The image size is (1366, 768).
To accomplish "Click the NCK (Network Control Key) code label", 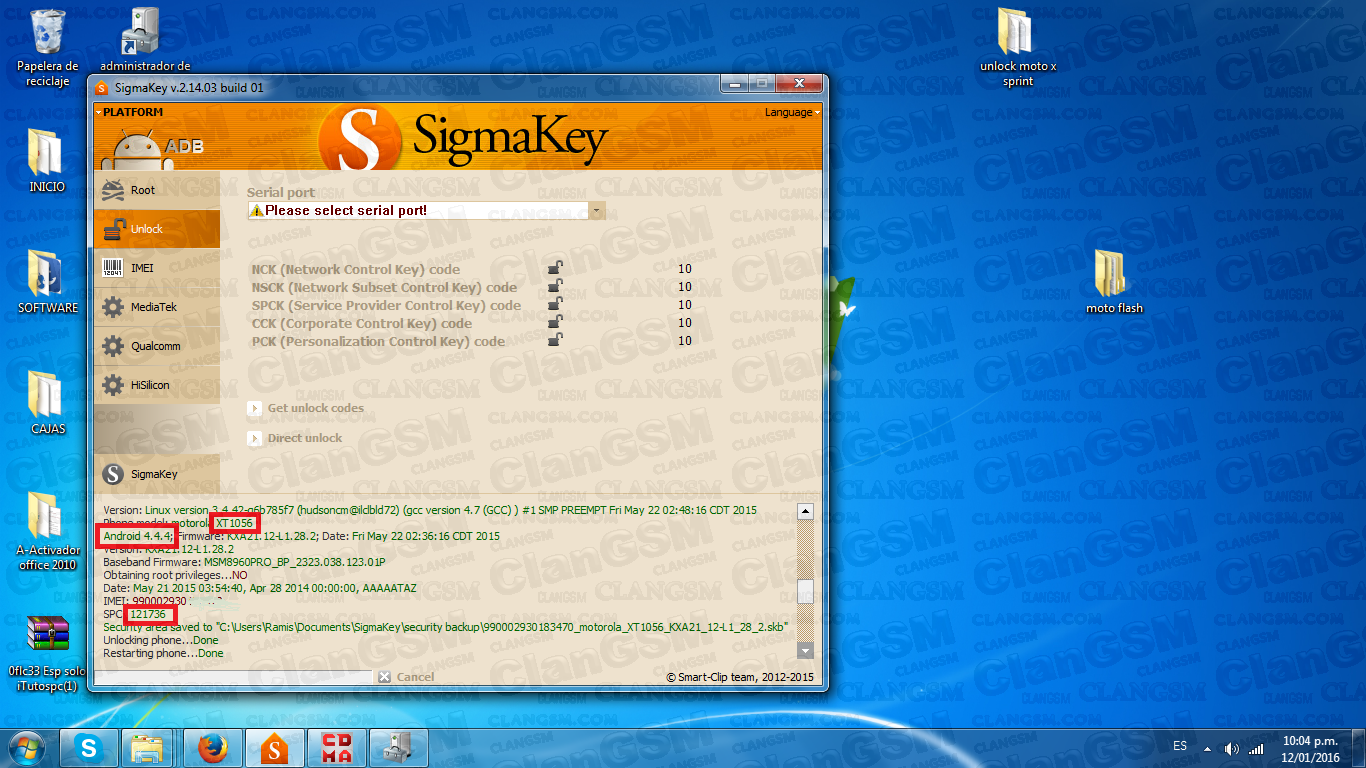I will 356,269.
